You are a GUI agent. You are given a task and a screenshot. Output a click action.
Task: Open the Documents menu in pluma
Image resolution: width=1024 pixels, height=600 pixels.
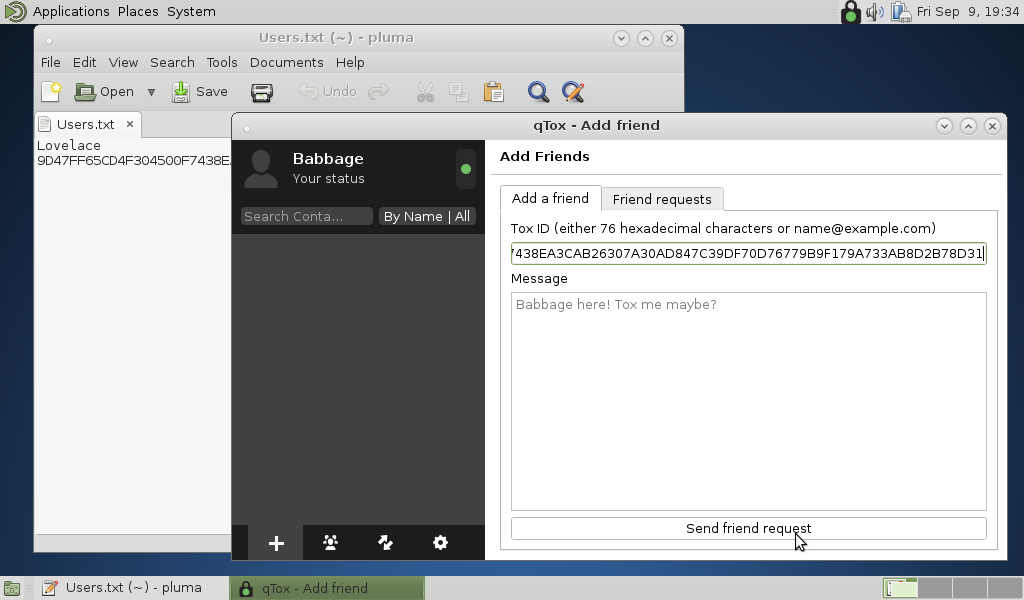286,62
